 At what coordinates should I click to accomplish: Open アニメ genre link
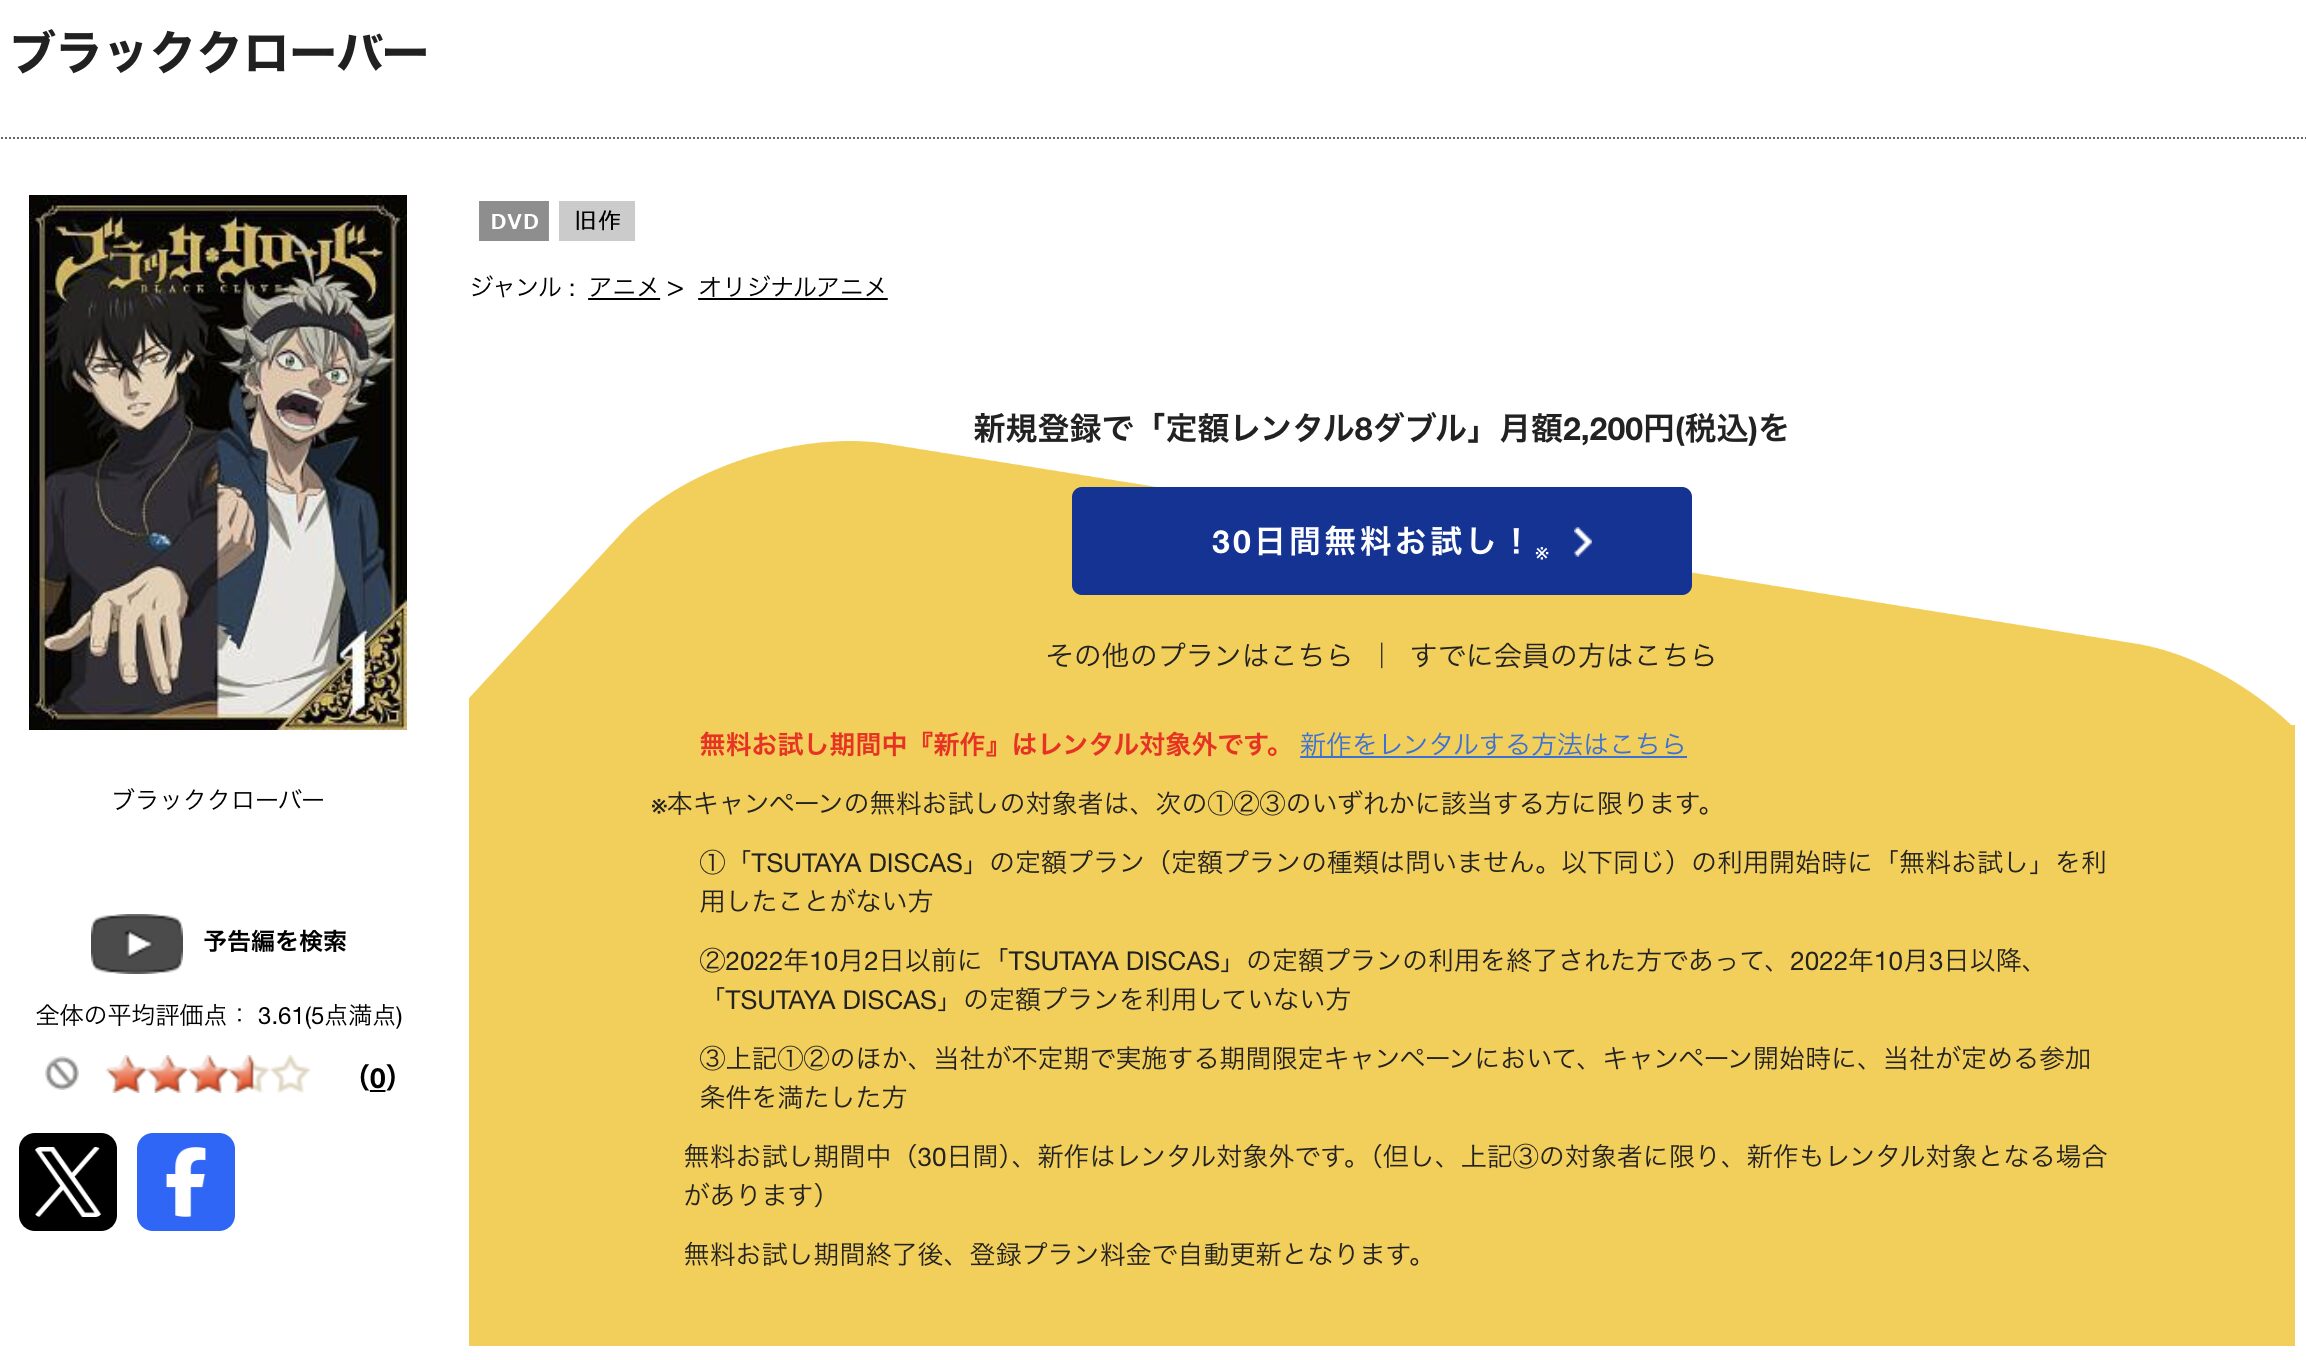coord(624,287)
